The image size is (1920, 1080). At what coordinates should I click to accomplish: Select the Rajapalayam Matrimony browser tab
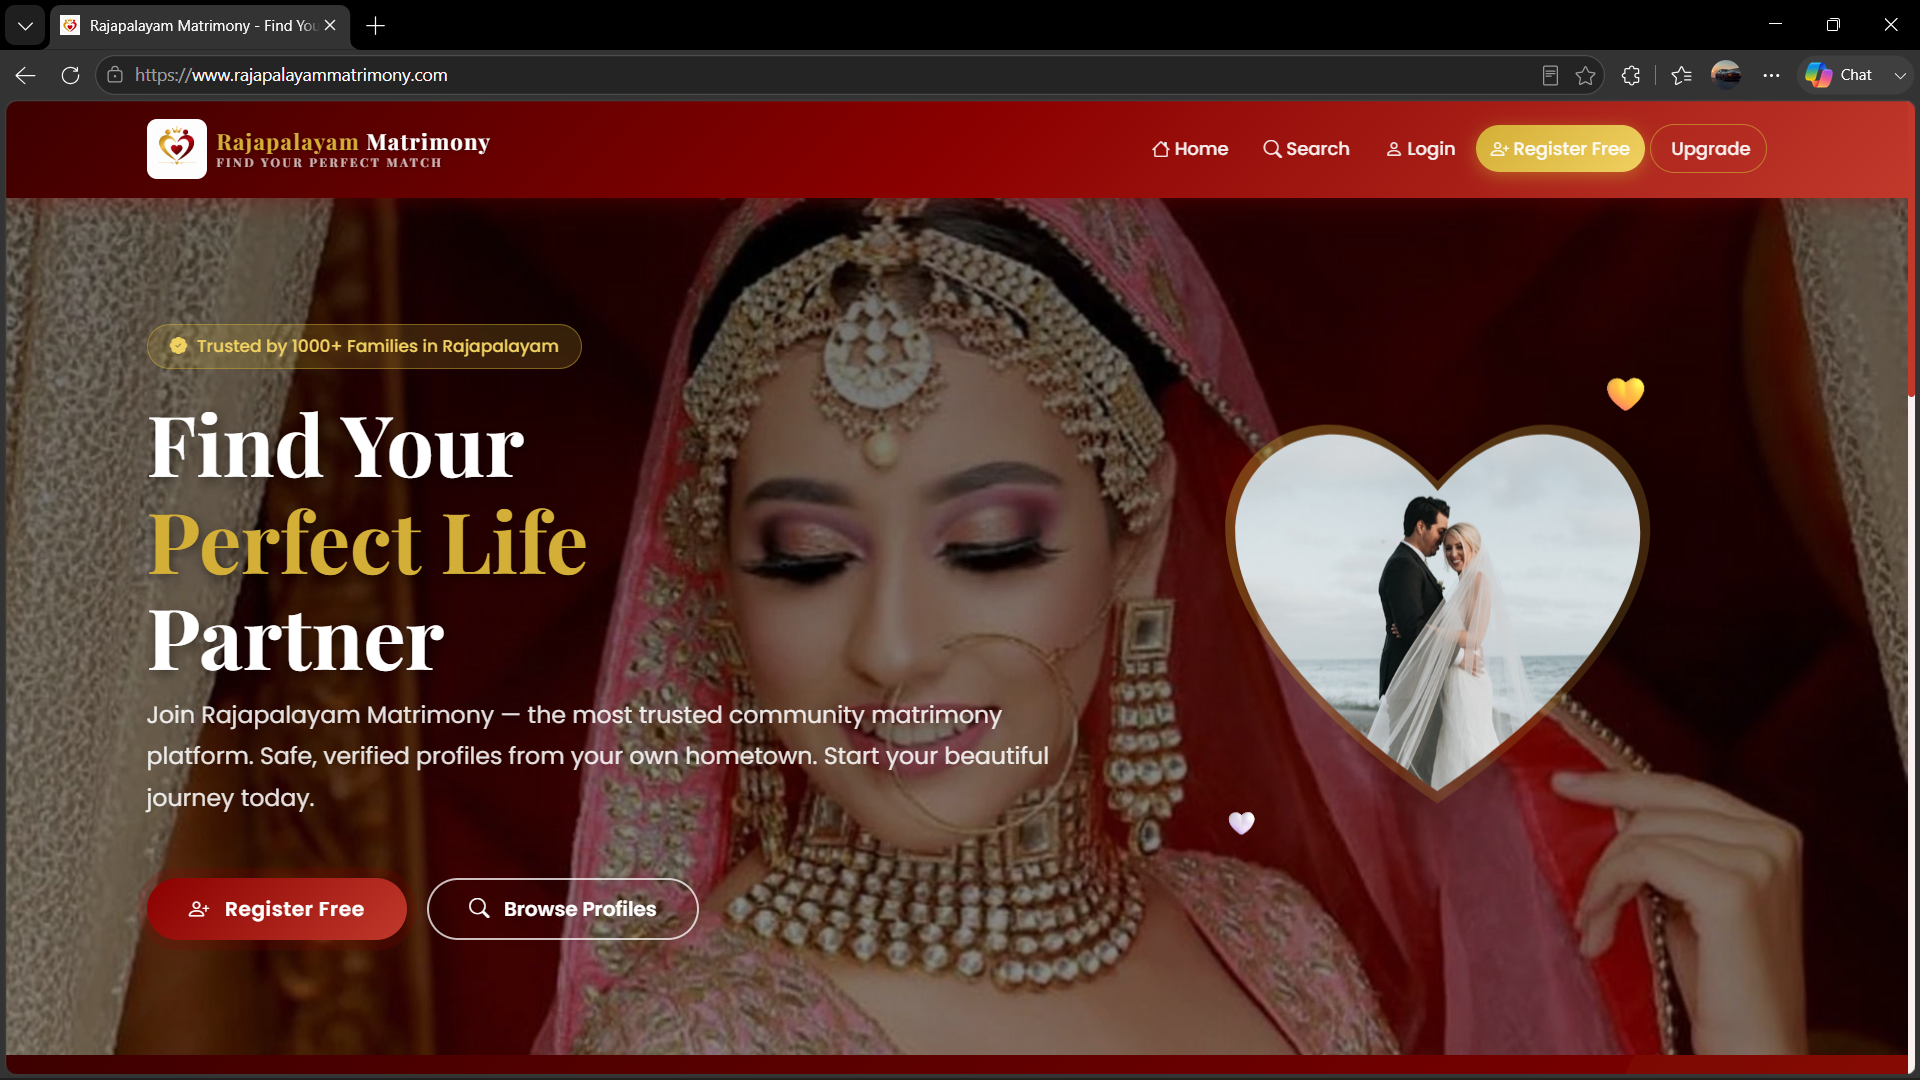(200, 26)
